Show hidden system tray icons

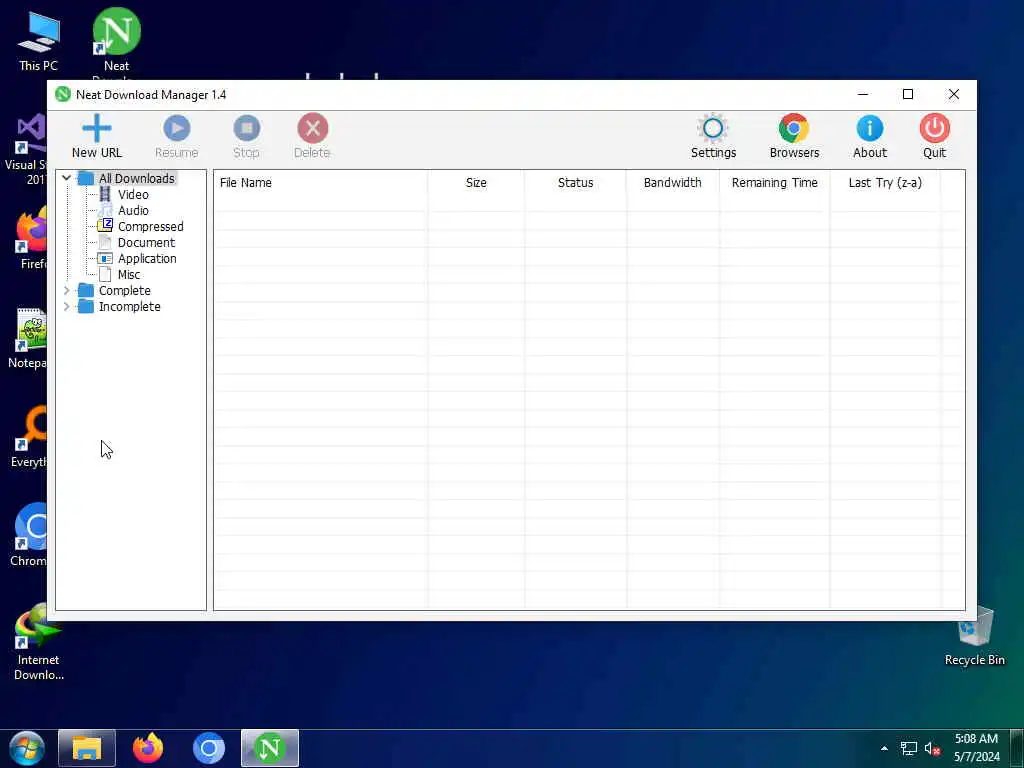(x=884, y=748)
